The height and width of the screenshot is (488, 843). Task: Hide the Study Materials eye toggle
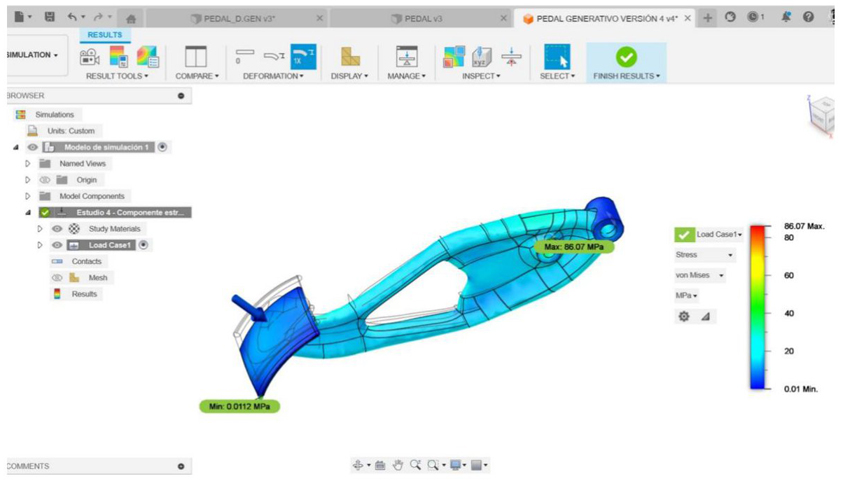pyautogui.click(x=57, y=229)
